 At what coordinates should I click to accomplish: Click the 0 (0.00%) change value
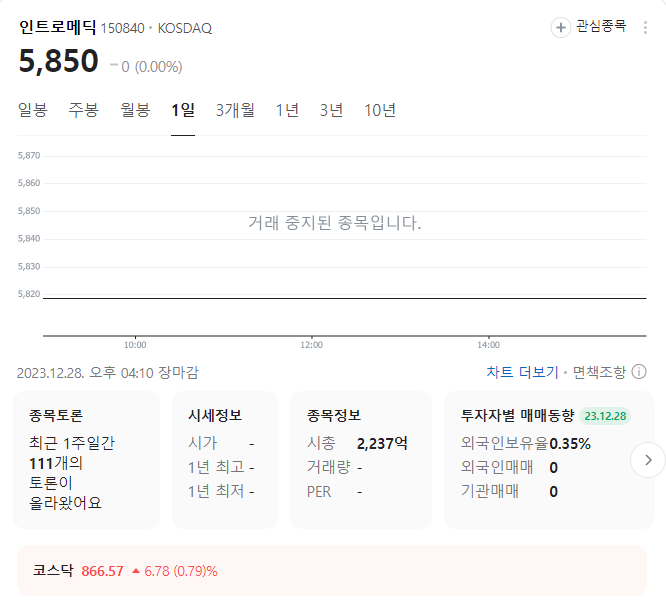151,67
